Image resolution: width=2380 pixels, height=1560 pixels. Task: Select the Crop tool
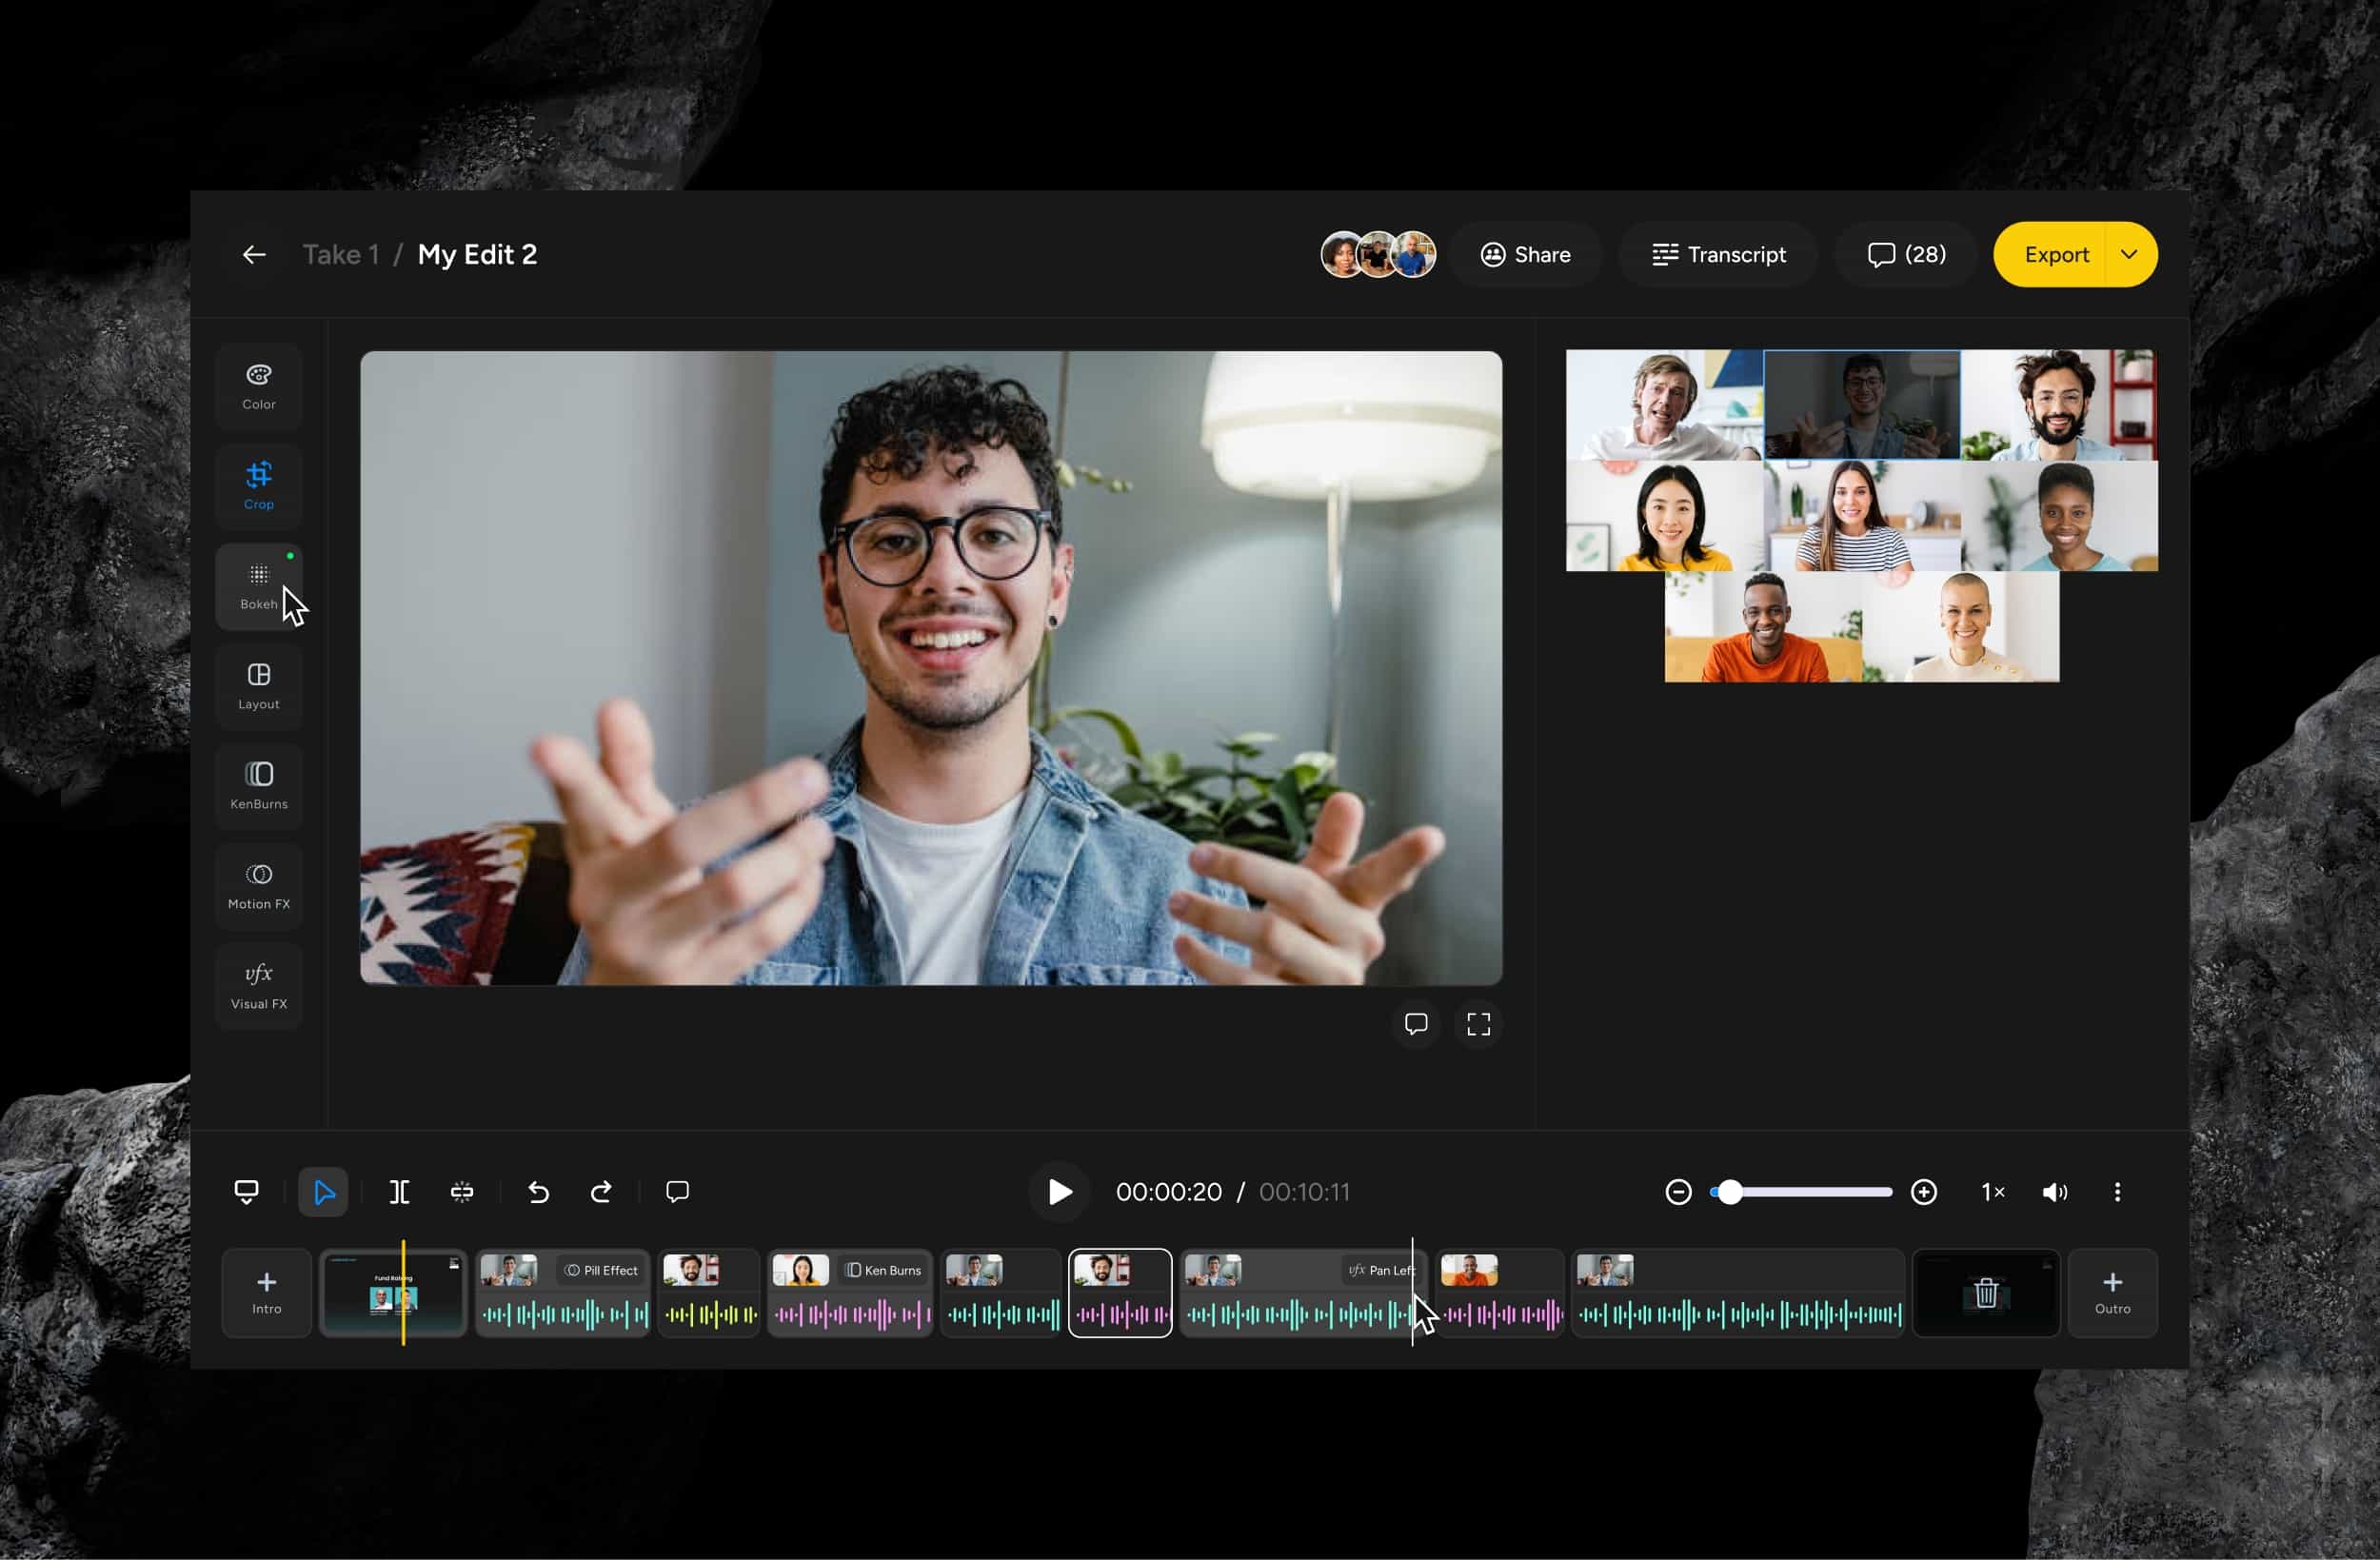[x=258, y=486]
